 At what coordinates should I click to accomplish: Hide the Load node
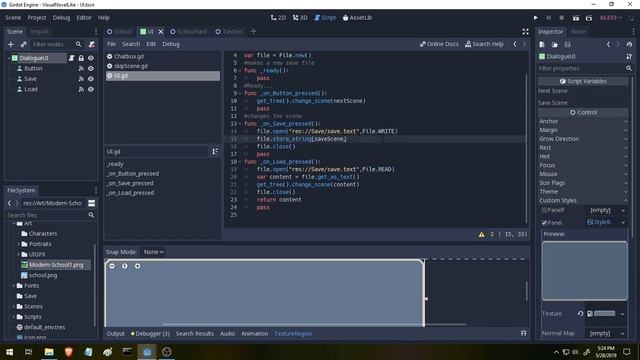tap(91, 89)
